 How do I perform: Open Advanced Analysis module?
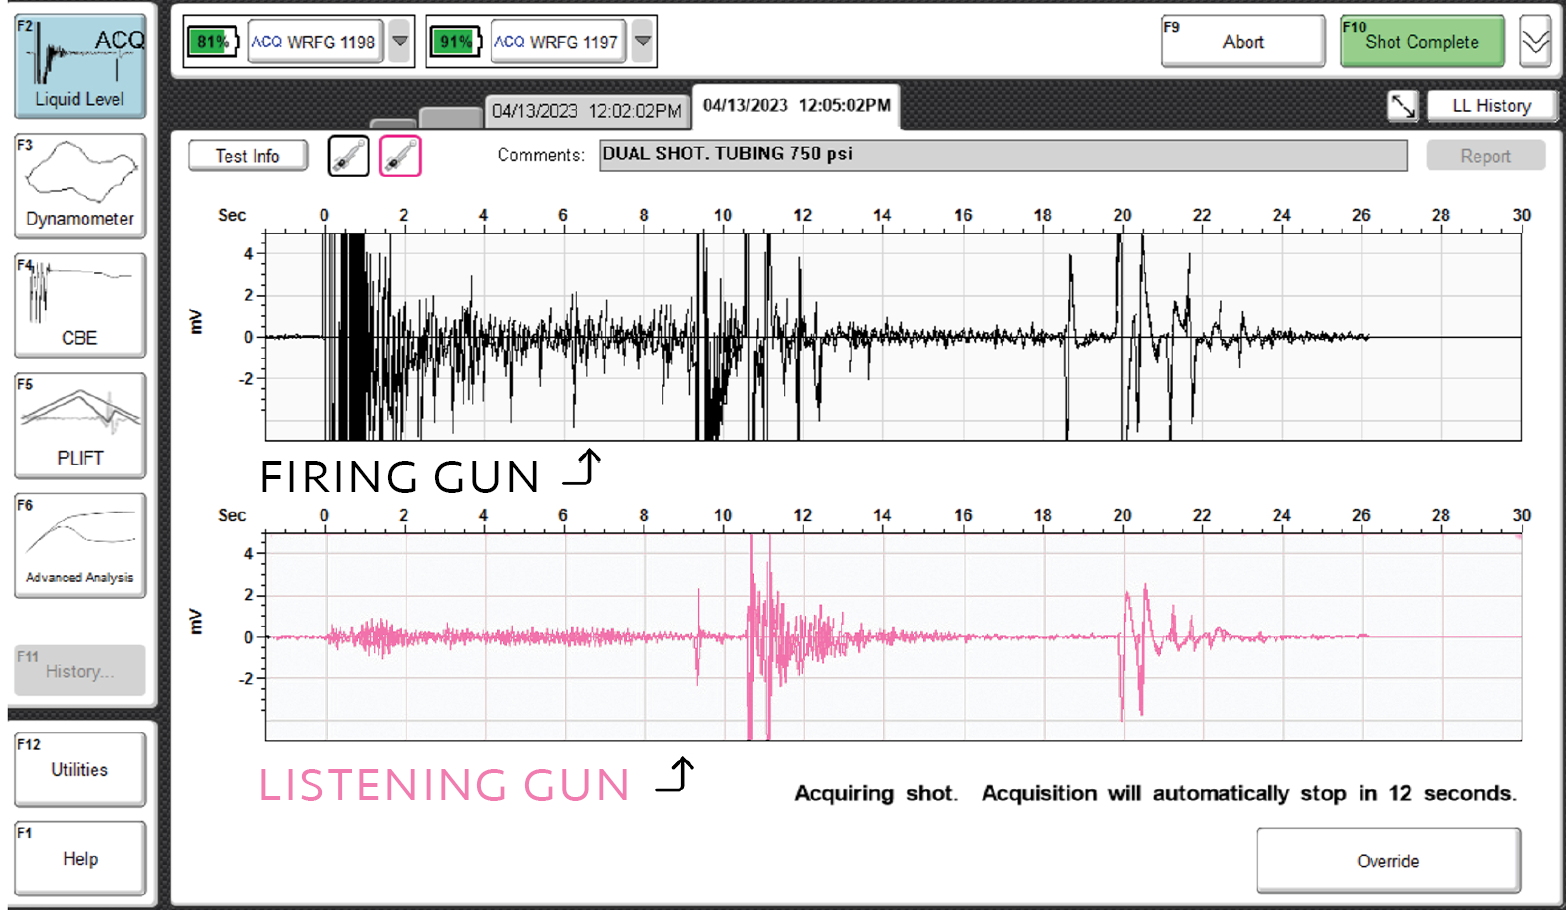click(80, 545)
